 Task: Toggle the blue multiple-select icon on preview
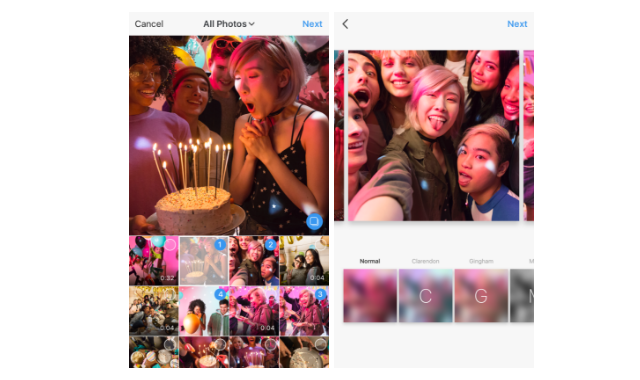[314, 222]
